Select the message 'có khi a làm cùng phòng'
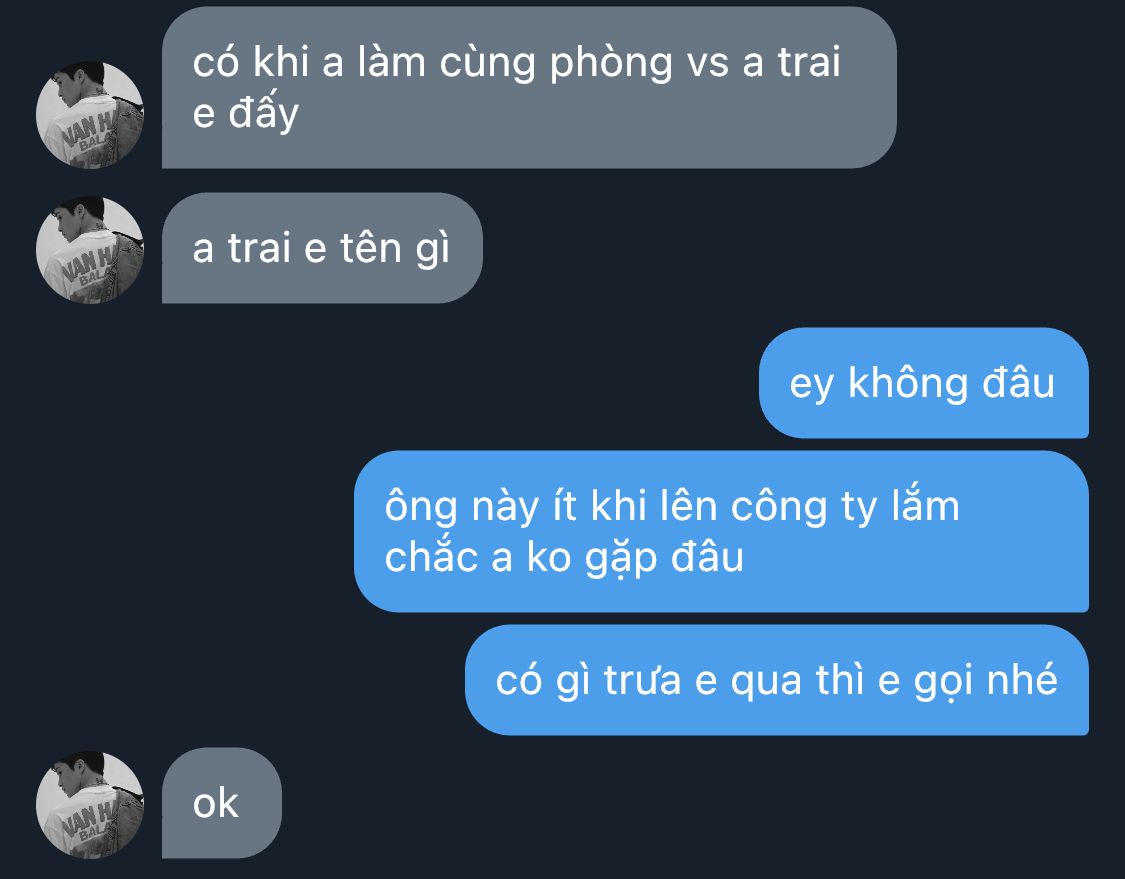Screen dimensions: 1125x879 529,88
